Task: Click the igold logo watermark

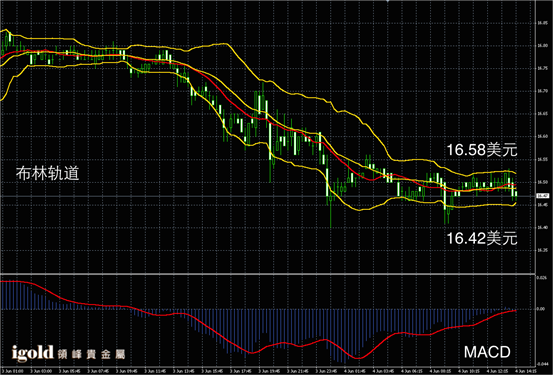Action: point(32,353)
